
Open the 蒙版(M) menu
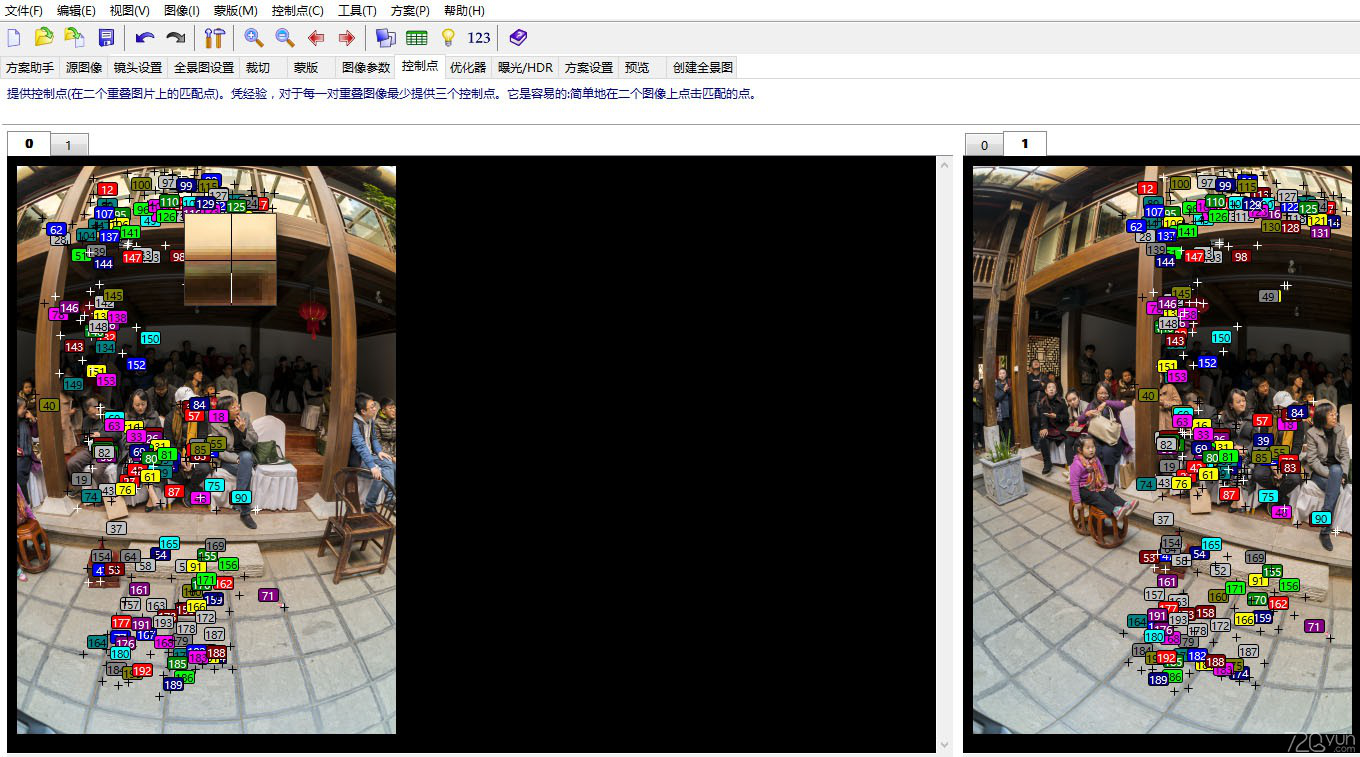click(x=235, y=10)
